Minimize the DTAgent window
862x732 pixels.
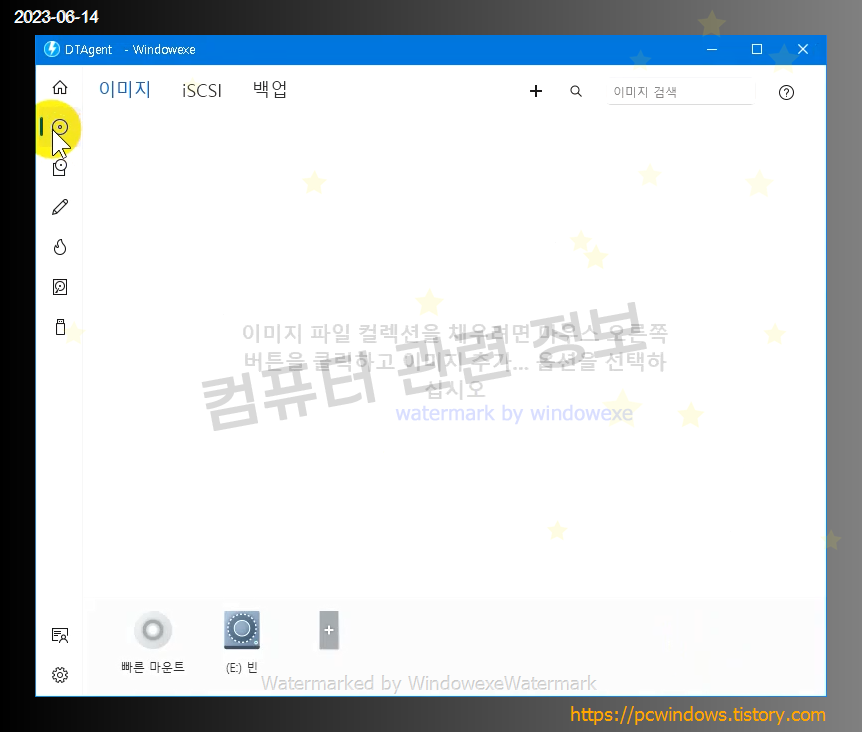pos(712,49)
